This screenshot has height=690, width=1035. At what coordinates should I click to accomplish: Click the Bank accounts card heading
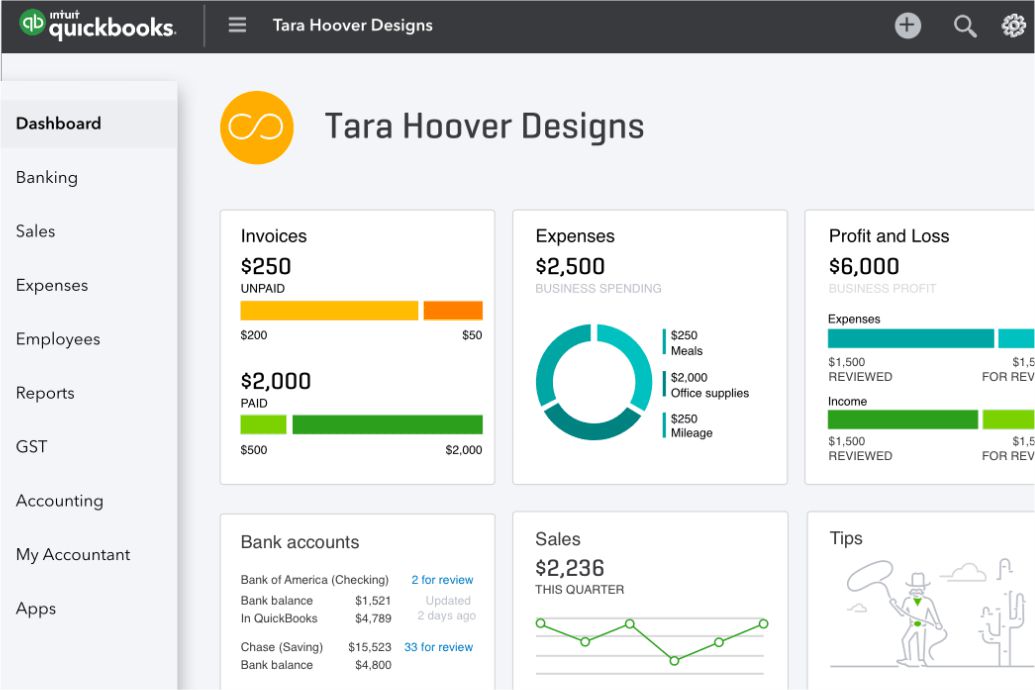300,542
